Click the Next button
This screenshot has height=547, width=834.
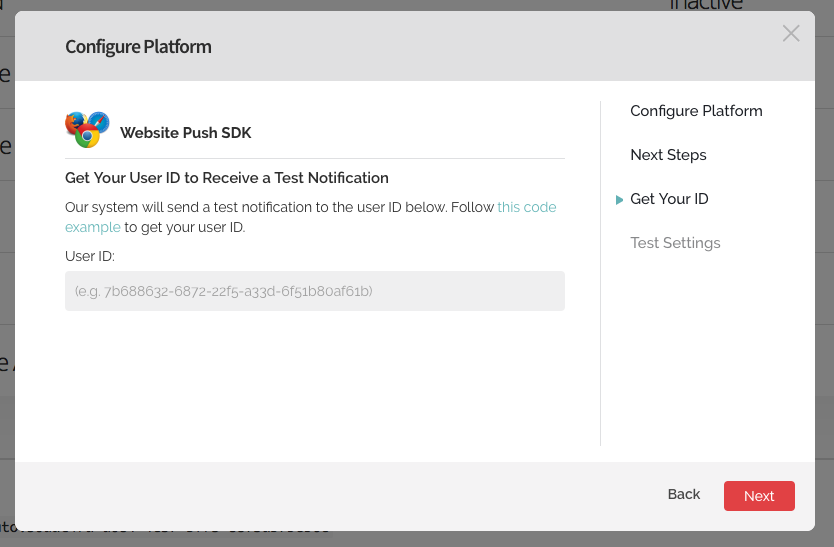(759, 496)
